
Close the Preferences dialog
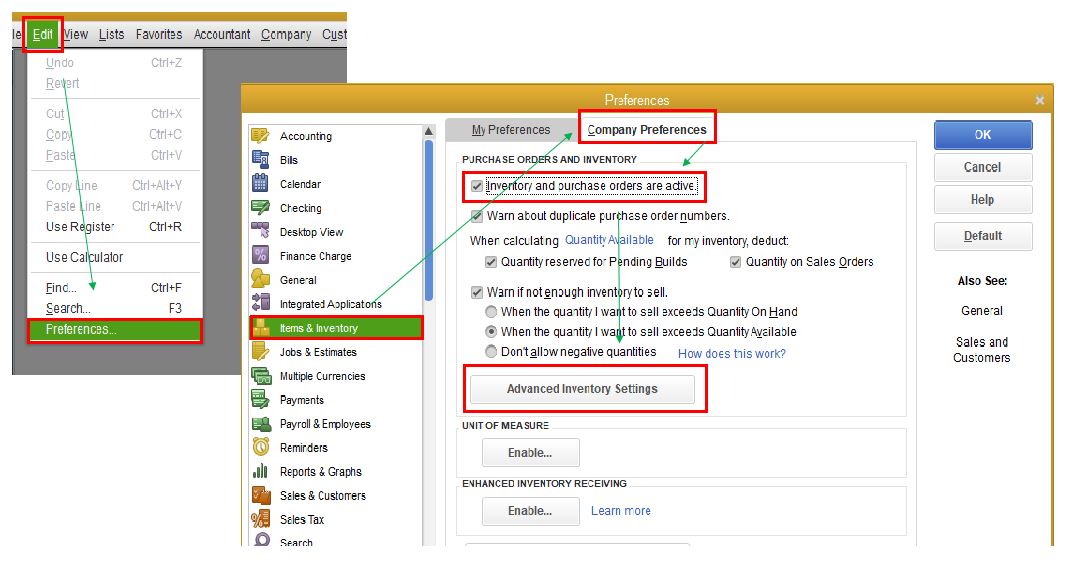point(1039,101)
